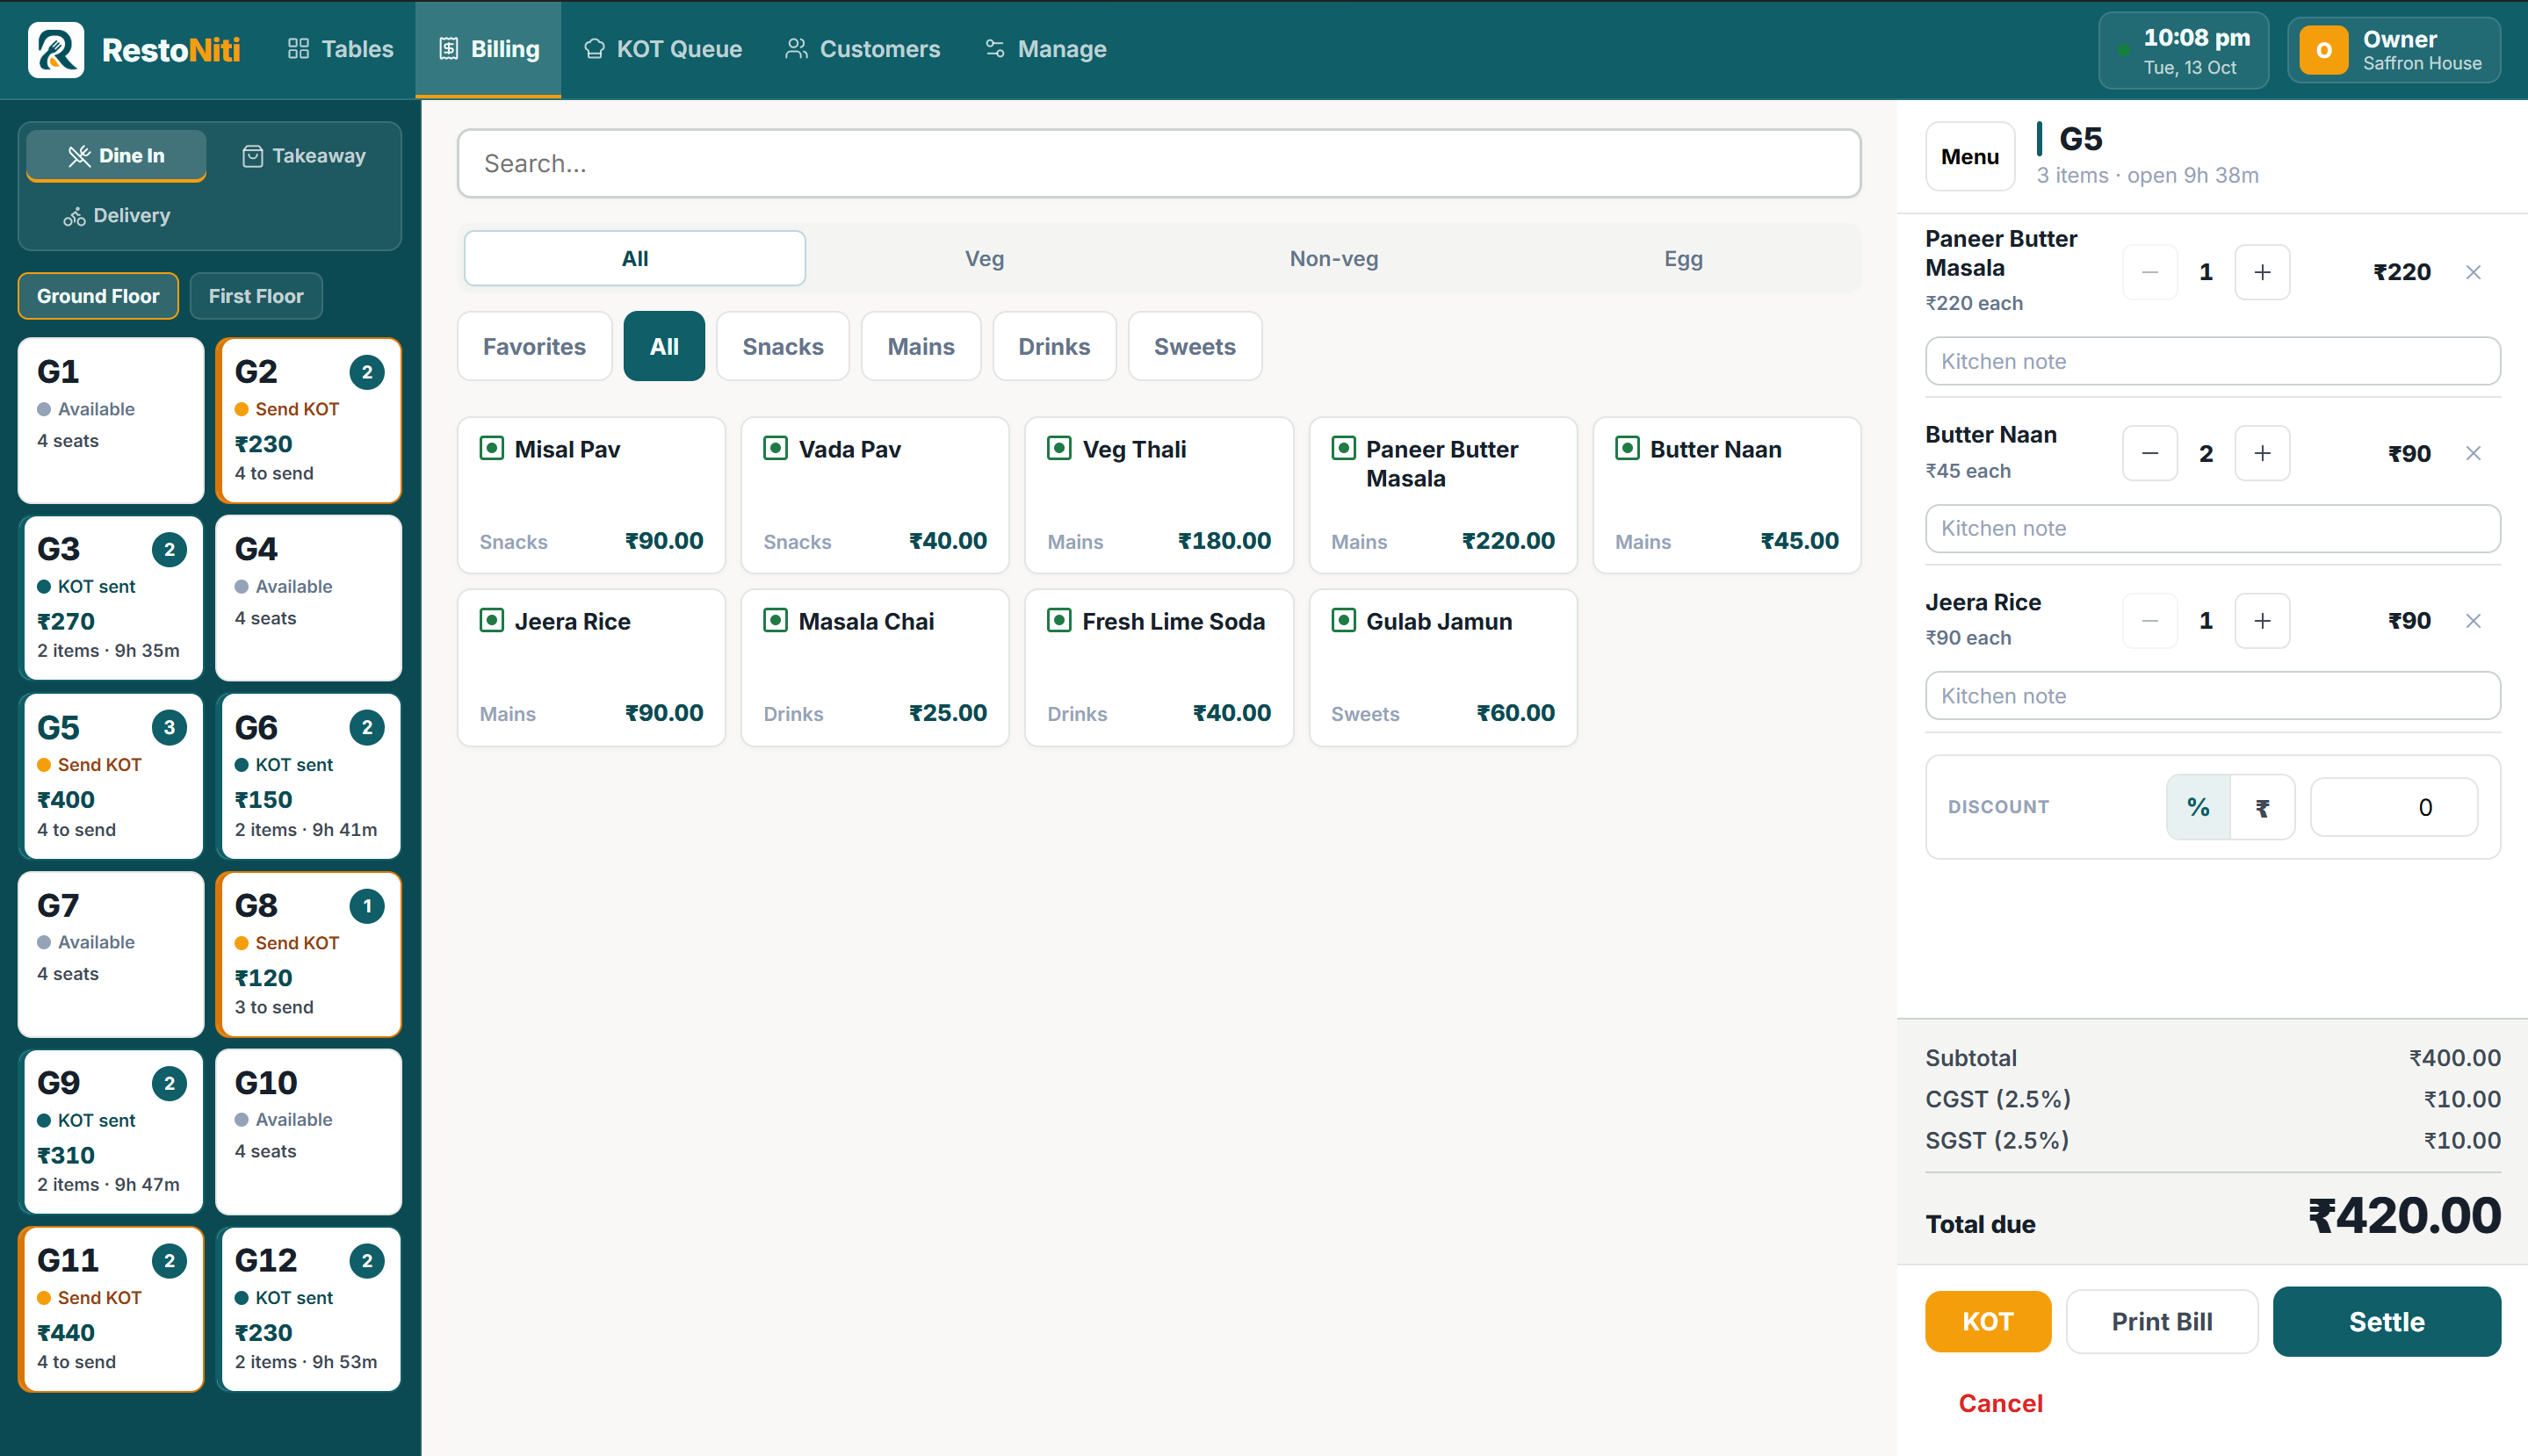
Task: Show the First Floor tables
Action: click(256, 296)
